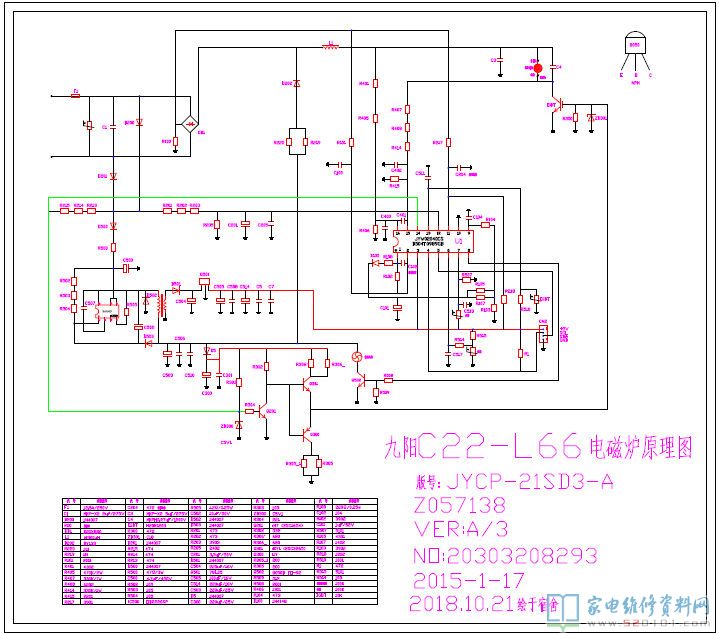Click the U1 controller IC chip
Screen dimensions: 719x634
point(433,241)
